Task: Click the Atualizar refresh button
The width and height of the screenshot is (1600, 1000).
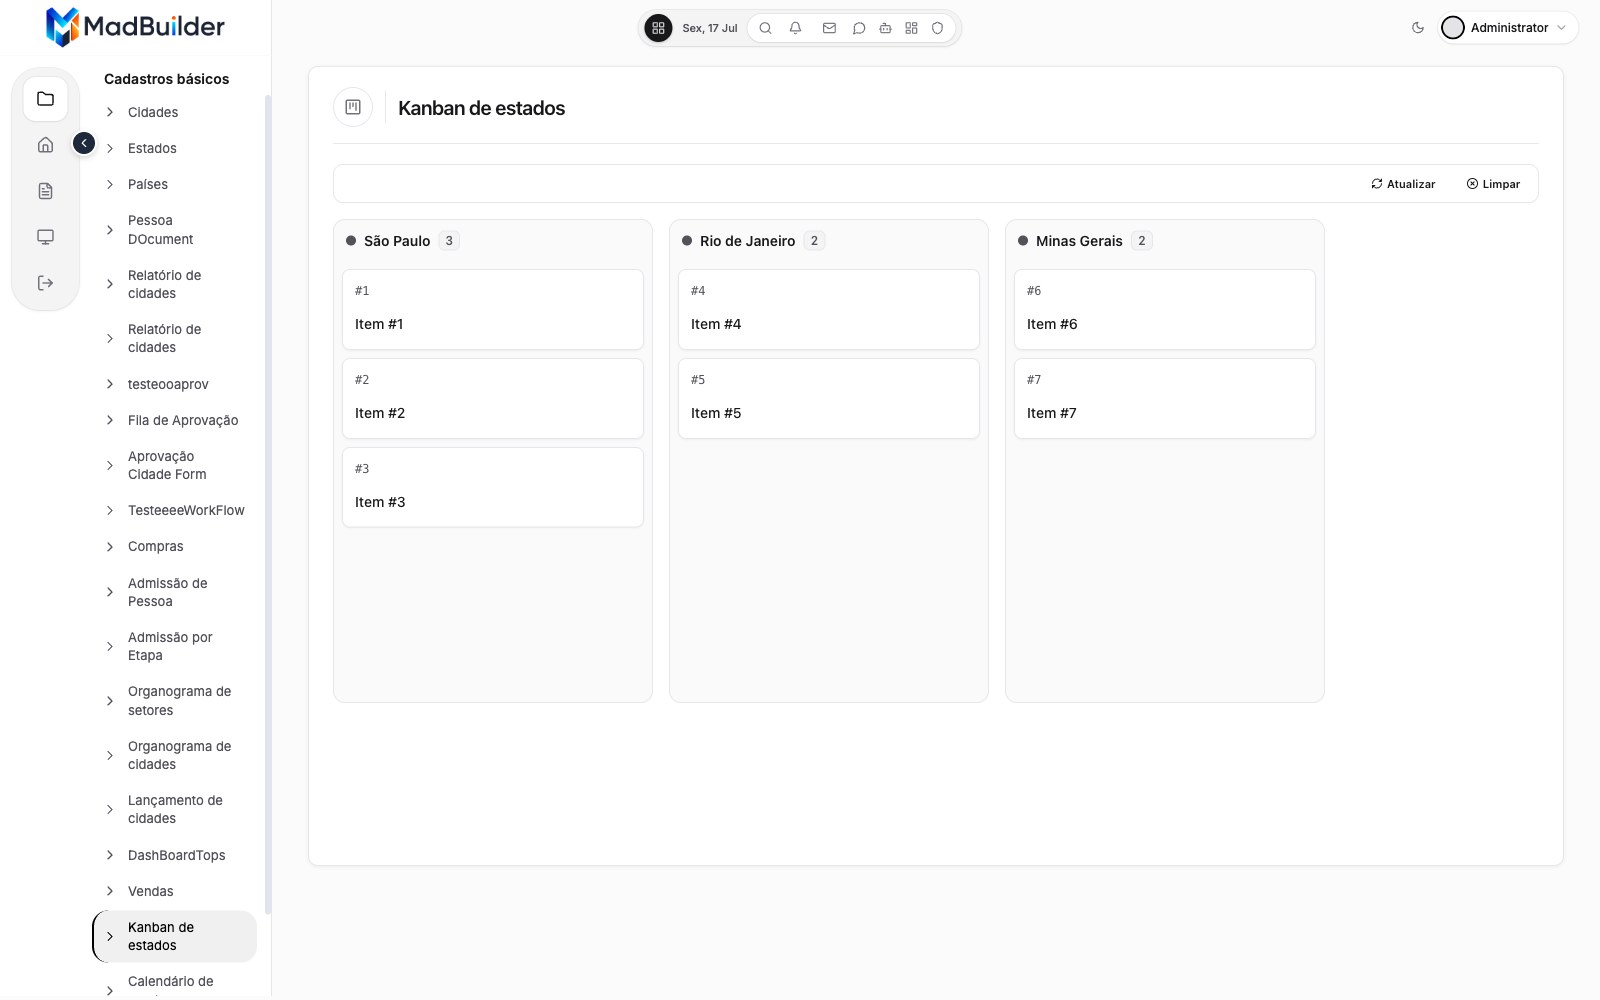Action: 1403,184
